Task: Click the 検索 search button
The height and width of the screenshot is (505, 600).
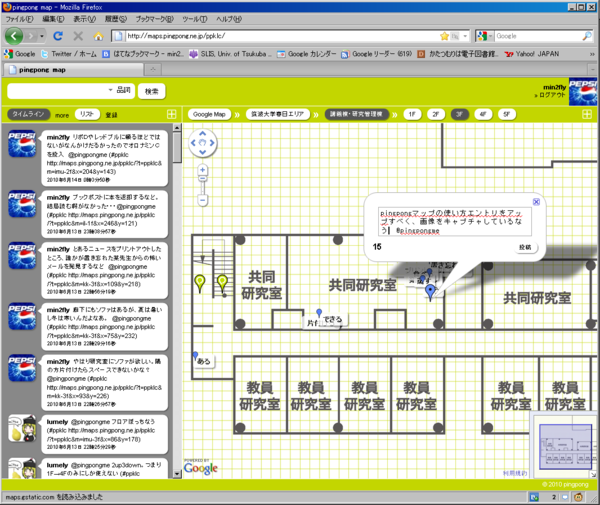Action: pos(152,91)
